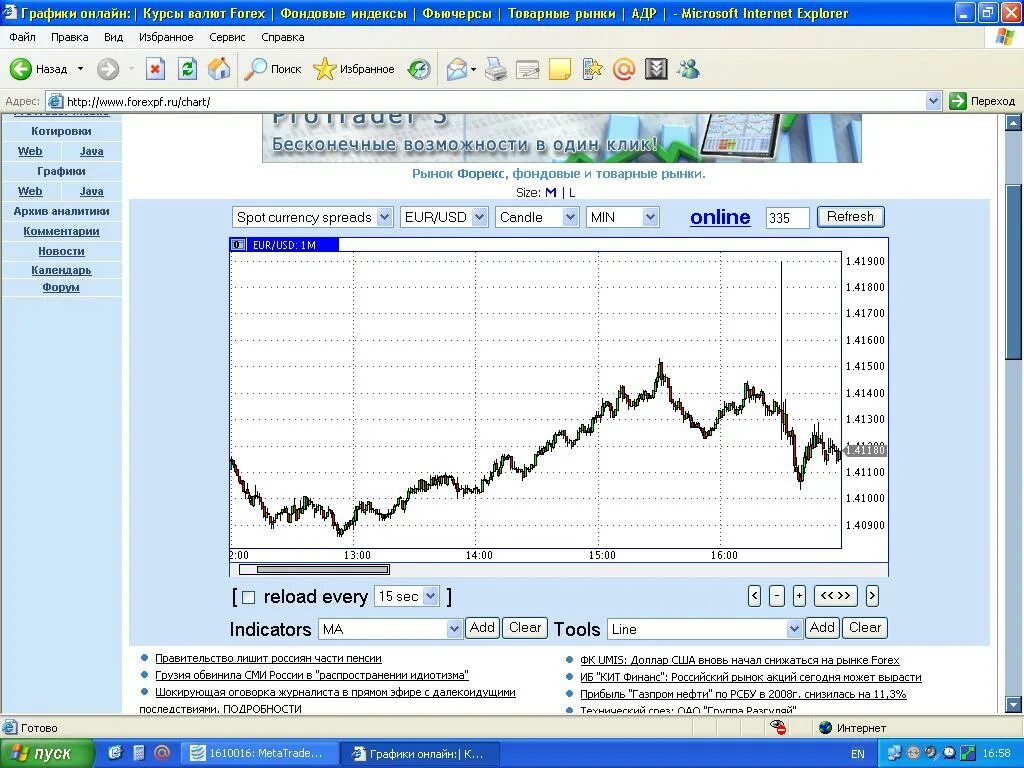
Task: Click the star document toolbar icon
Action: [x=592, y=69]
